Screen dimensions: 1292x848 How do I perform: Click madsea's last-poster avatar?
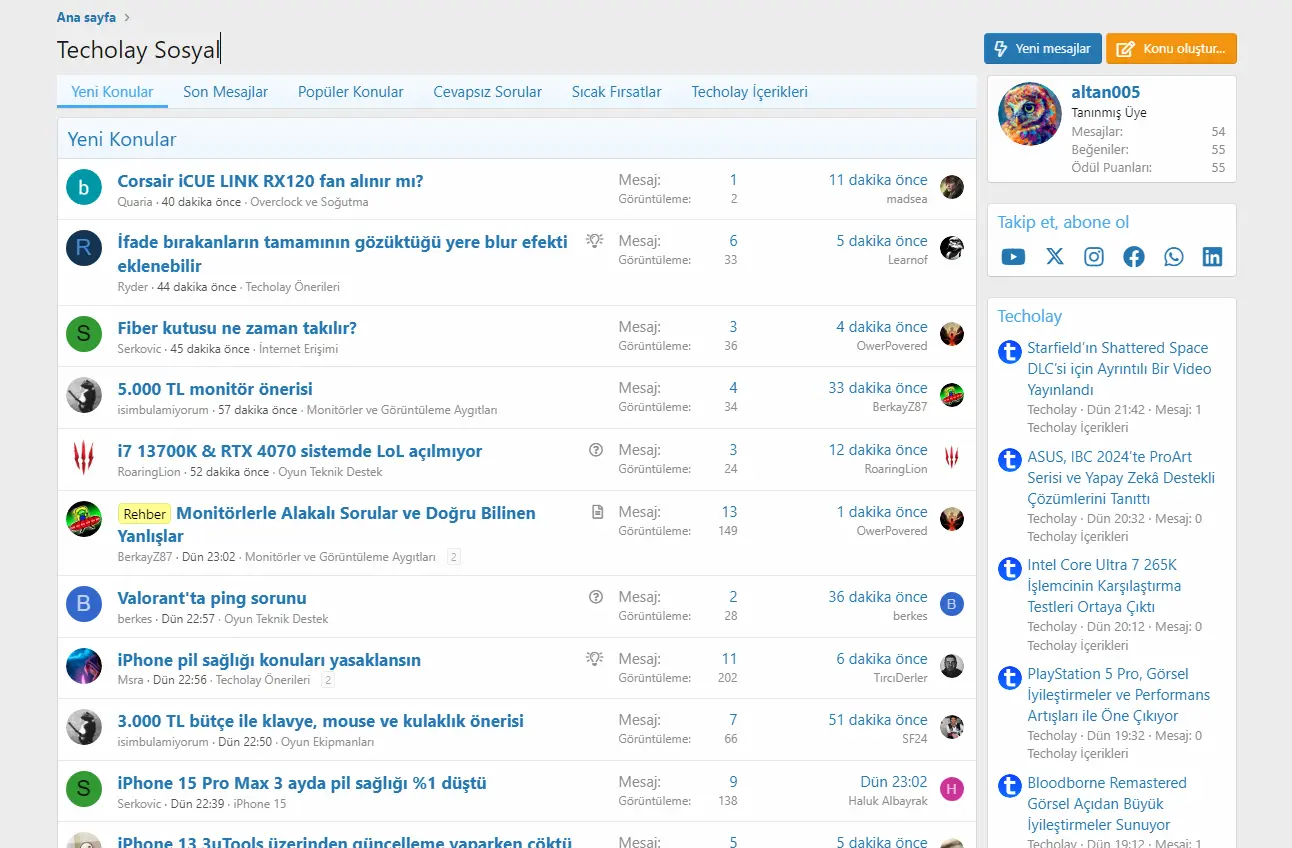point(952,187)
